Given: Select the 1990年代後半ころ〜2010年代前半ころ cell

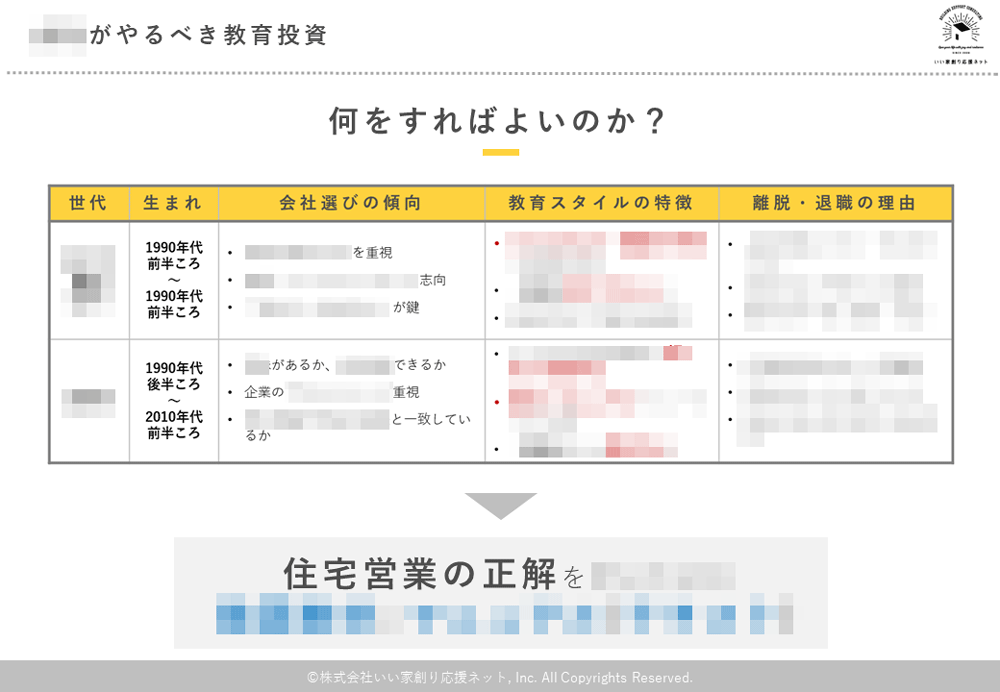Looking at the screenshot, I should click(x=173, y=400).
